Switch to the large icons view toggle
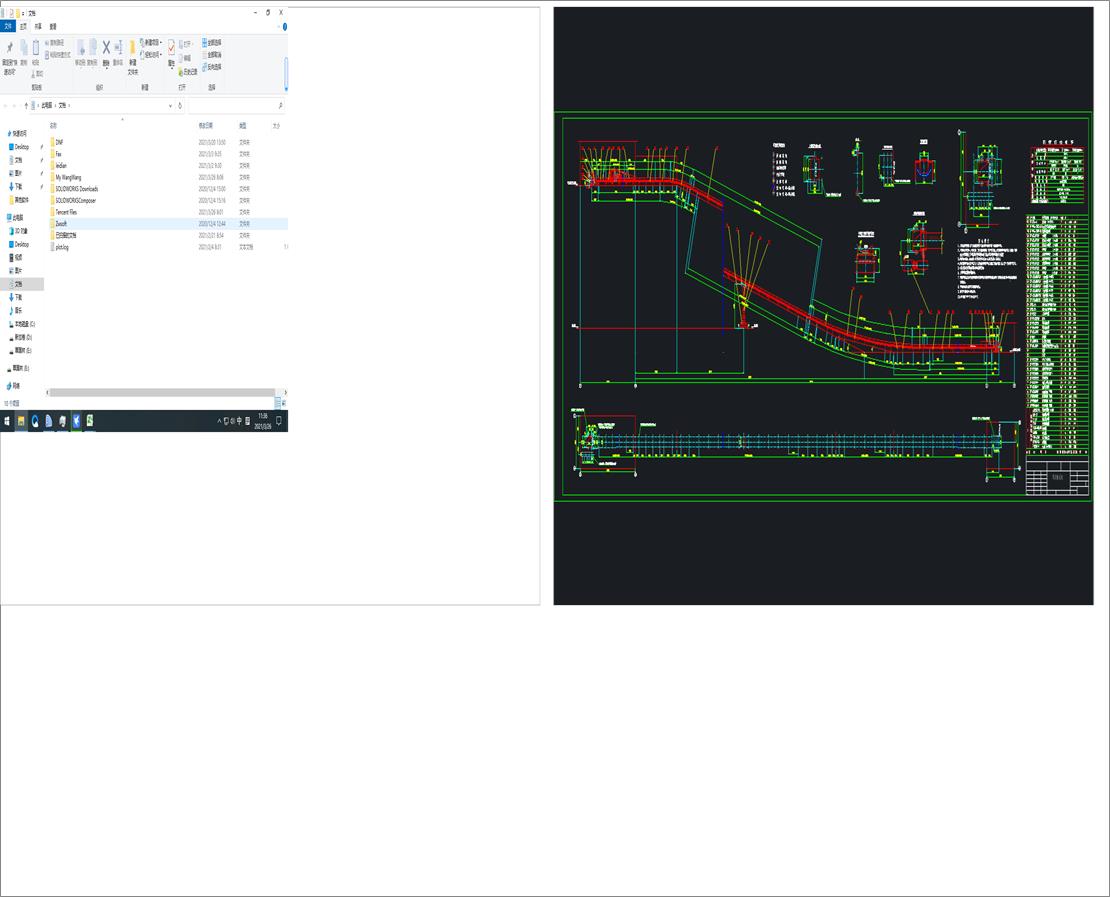 (x=284, y=404)
